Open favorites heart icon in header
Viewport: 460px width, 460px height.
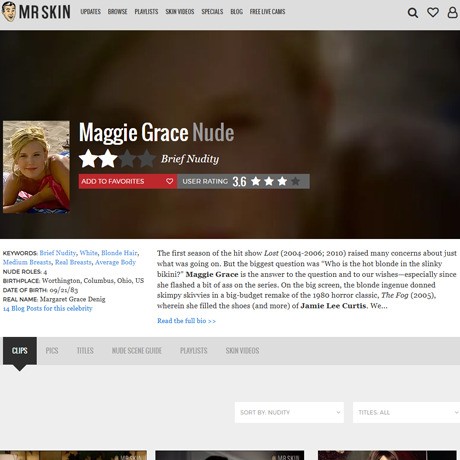coord(433,12)
